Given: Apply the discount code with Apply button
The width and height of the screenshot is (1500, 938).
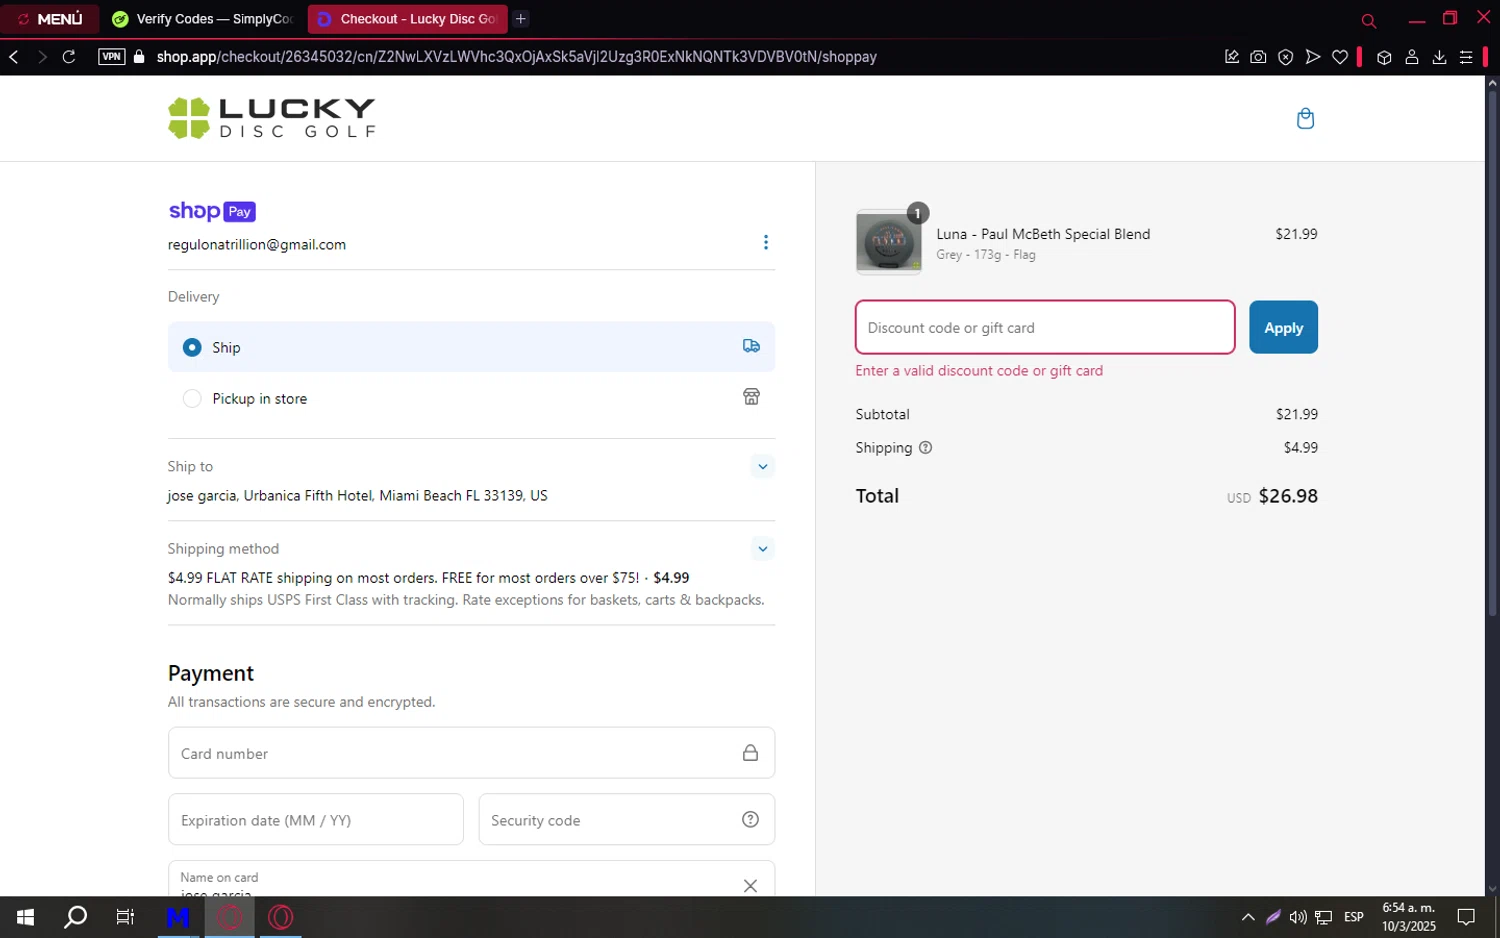Looking at the screenshot, I should [x=1283, y=327].
